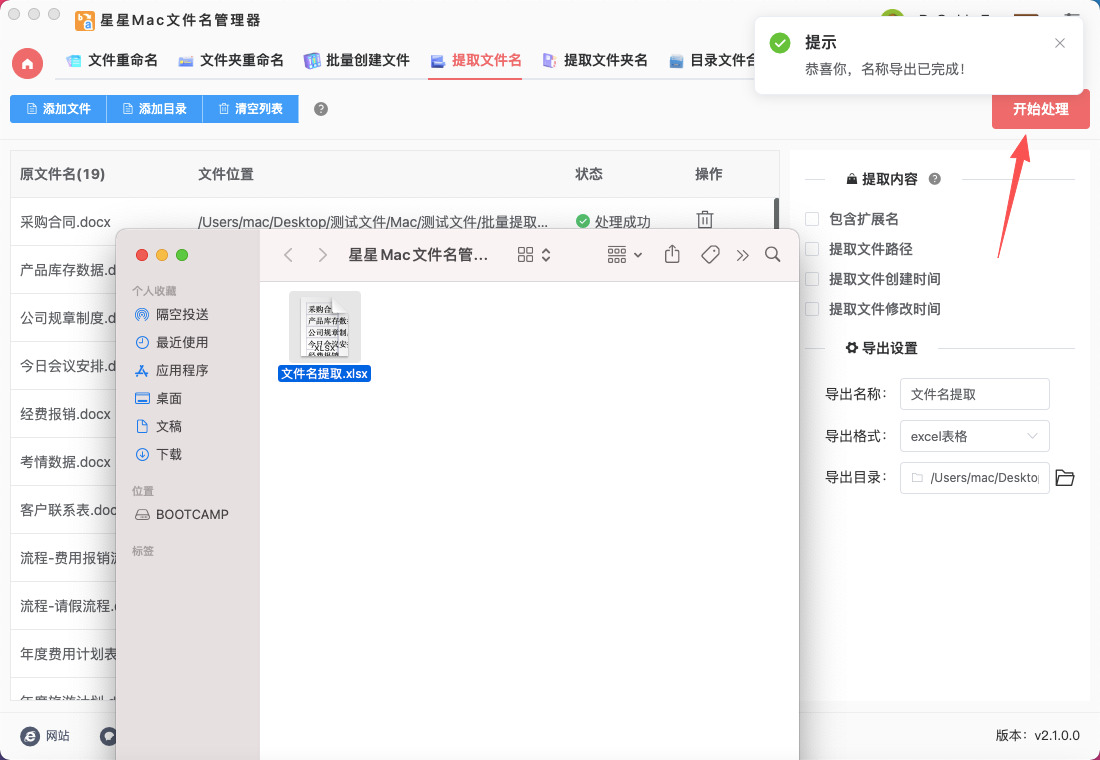Viewport: 1100px width, 760px height.
Task: Click 清空列表 button
Action: coord(250,109)
